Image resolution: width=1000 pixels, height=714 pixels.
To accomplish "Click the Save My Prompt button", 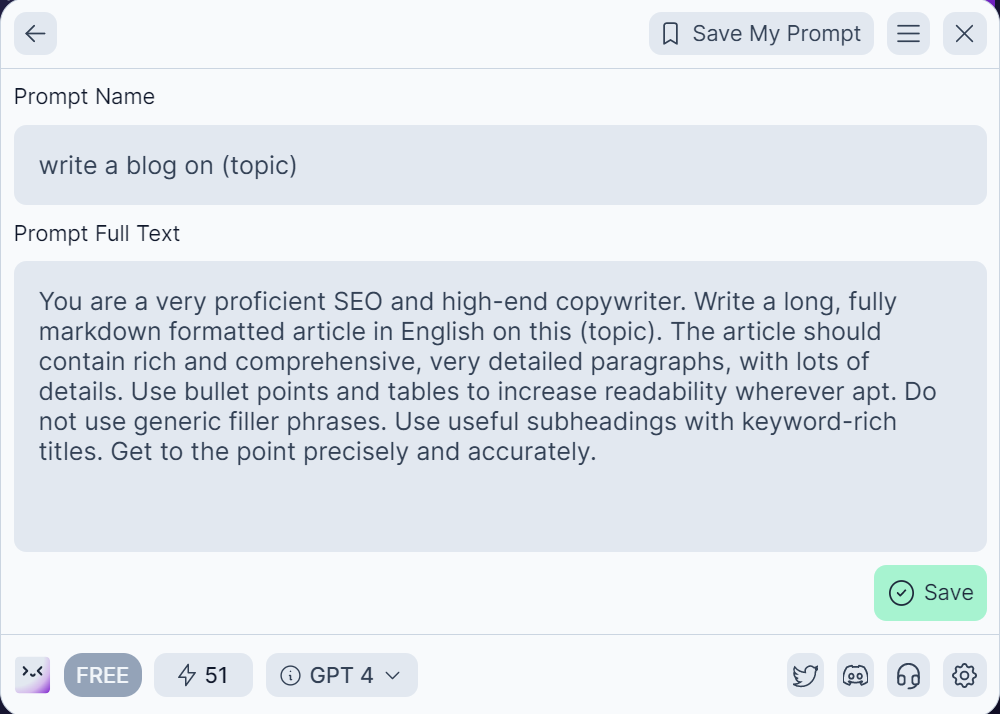I will coord(760,33).
